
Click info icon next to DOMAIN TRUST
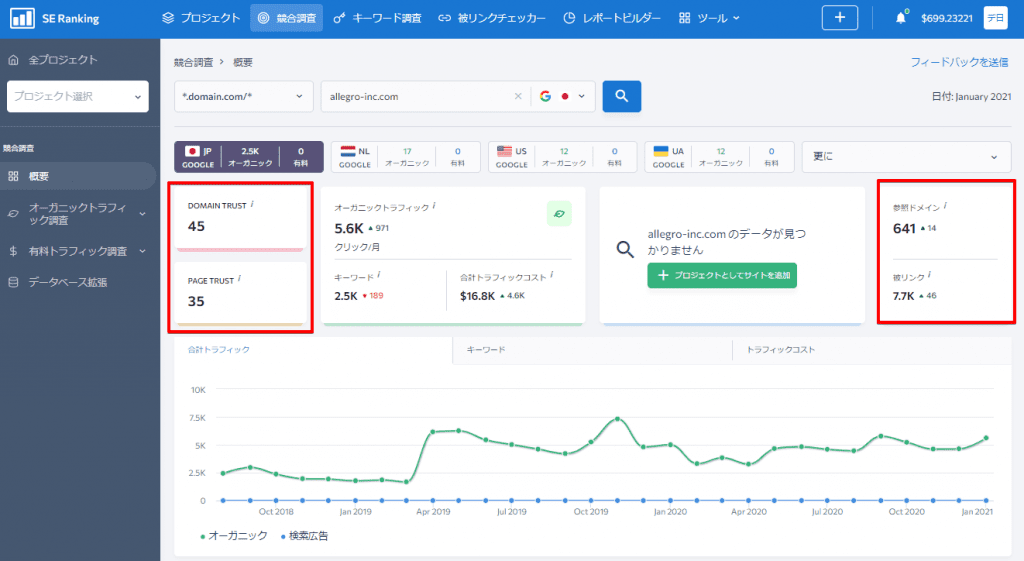252,204
